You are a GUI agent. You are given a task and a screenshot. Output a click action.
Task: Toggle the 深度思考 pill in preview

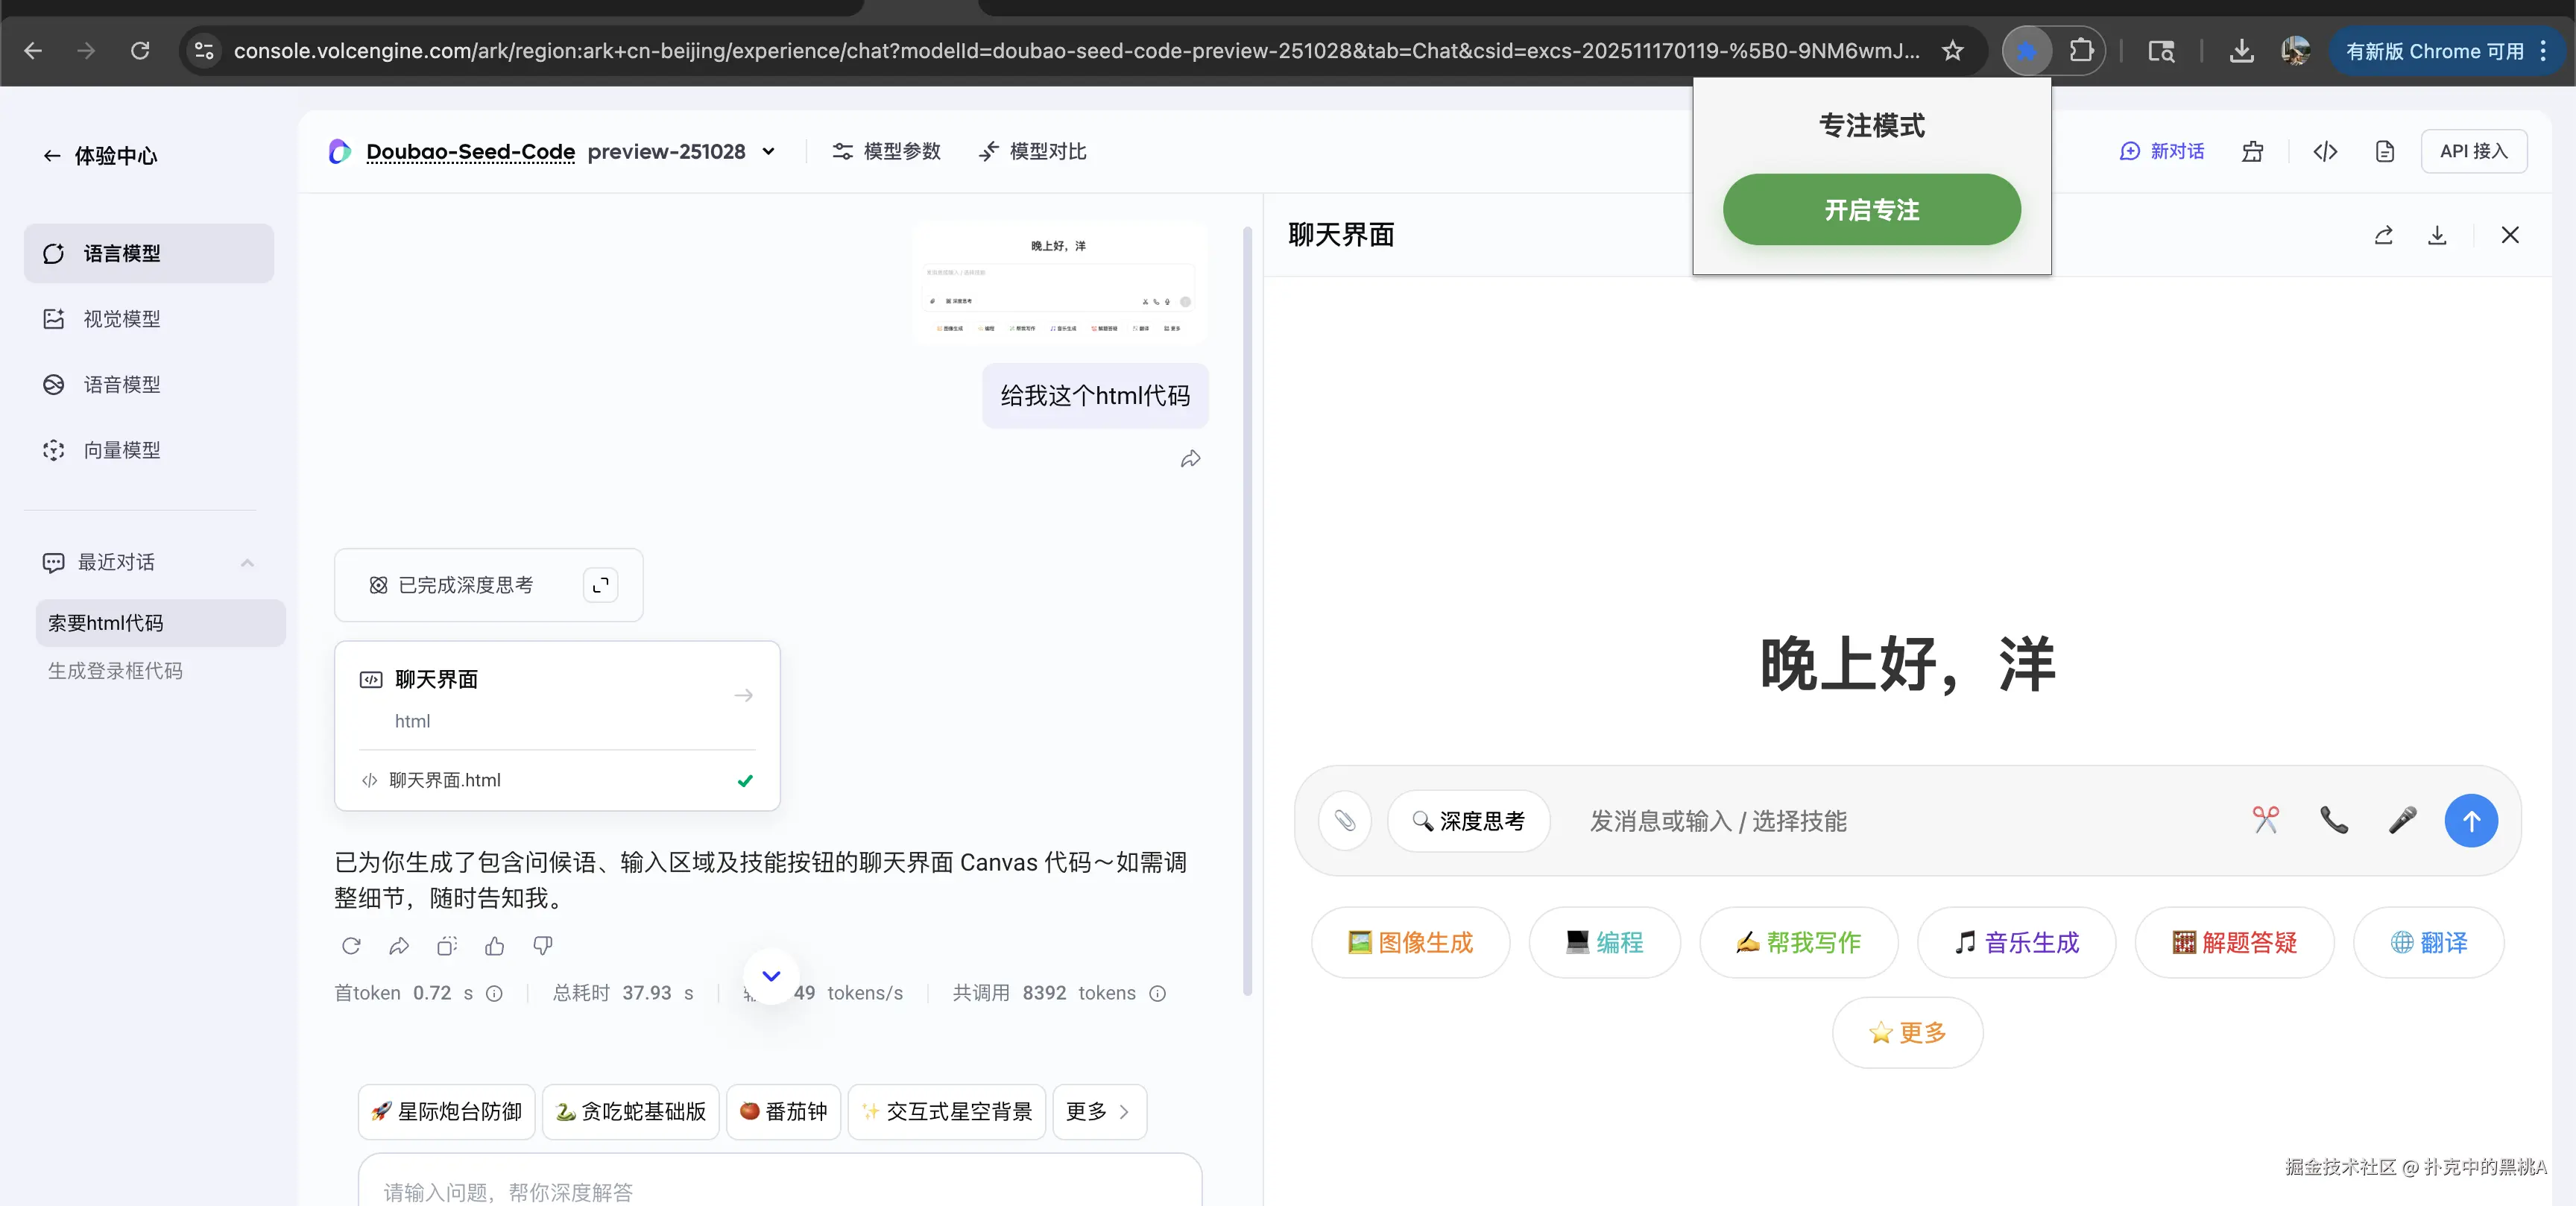click(x=1468, y=821)
